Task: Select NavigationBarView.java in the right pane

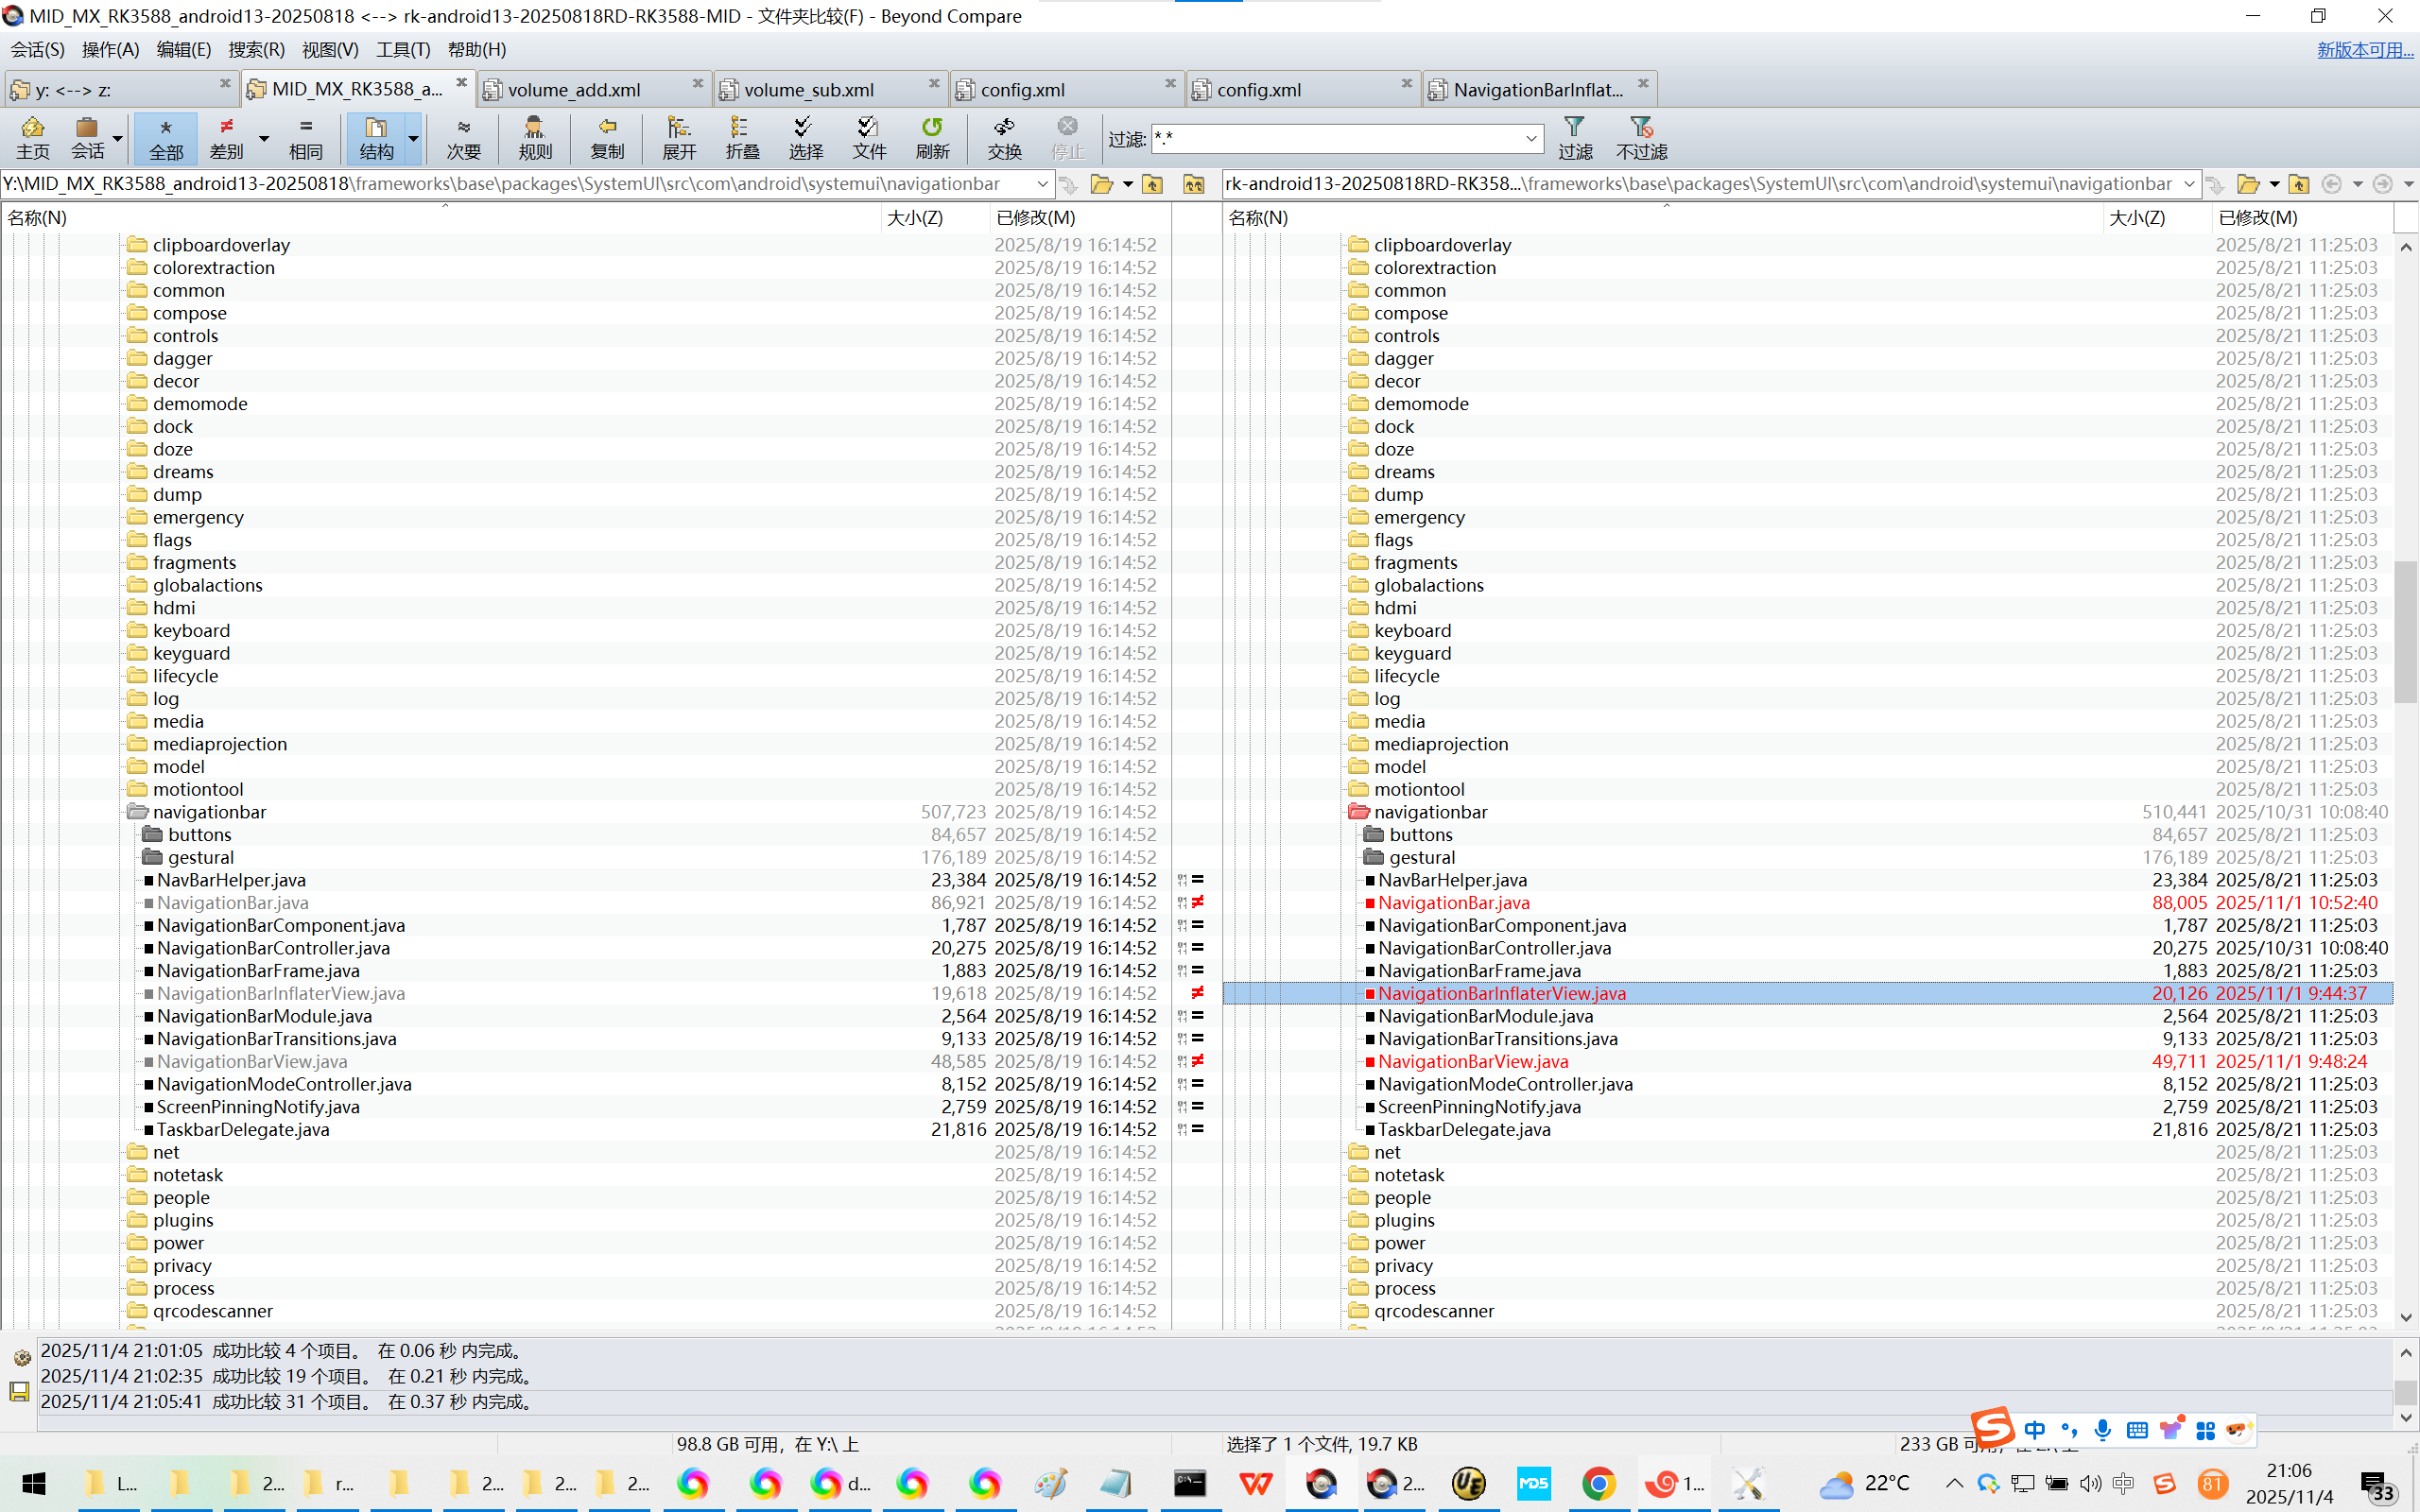Action: coord(1472,1061)
